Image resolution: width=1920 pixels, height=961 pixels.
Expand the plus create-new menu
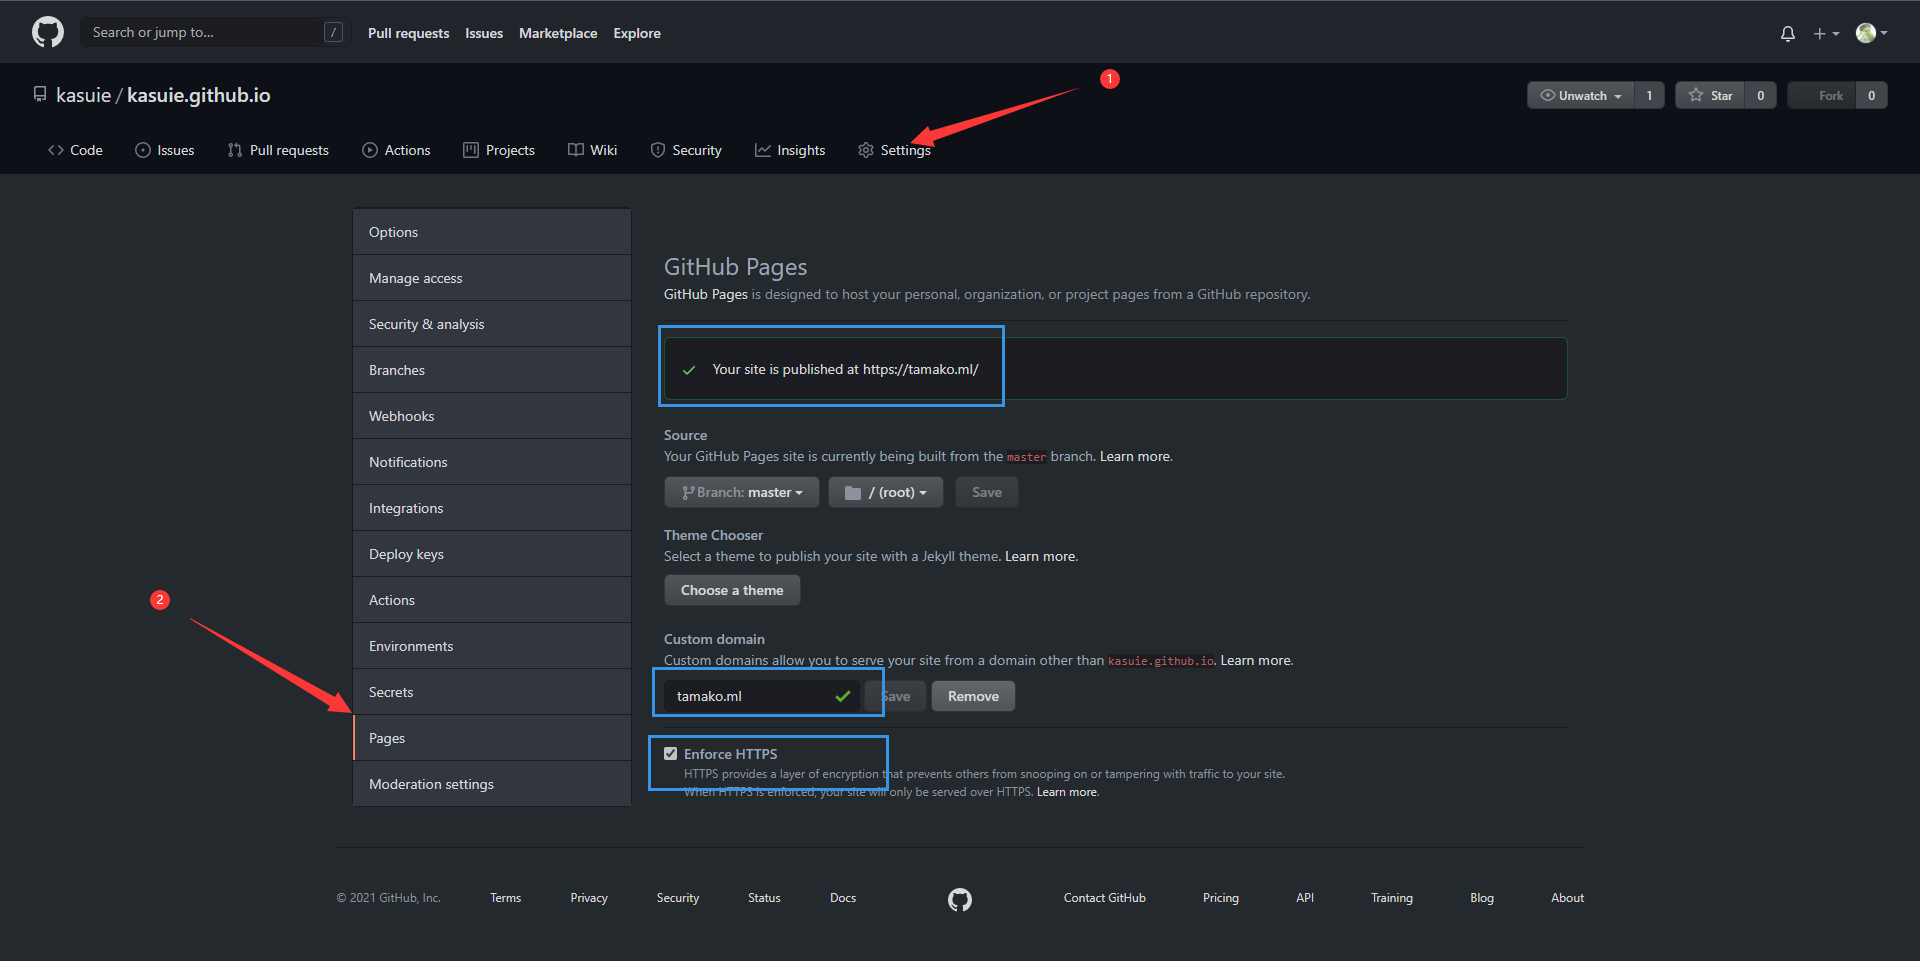1826,33
